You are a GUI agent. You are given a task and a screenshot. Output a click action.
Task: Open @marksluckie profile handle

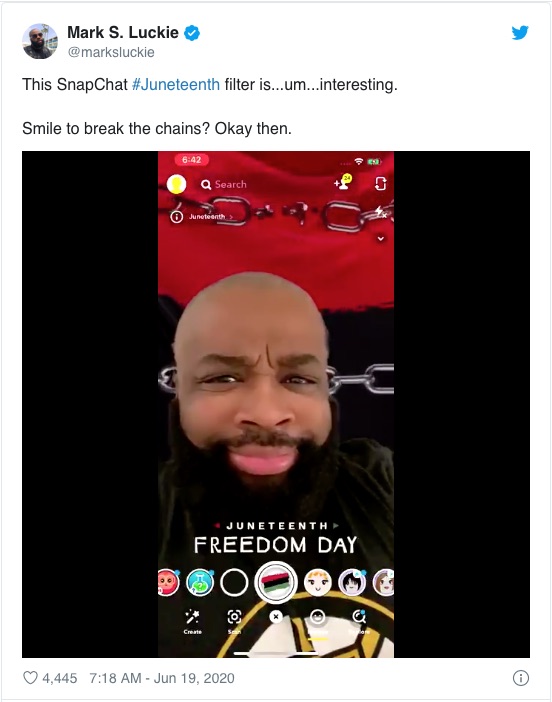click(x=111, y=52)
